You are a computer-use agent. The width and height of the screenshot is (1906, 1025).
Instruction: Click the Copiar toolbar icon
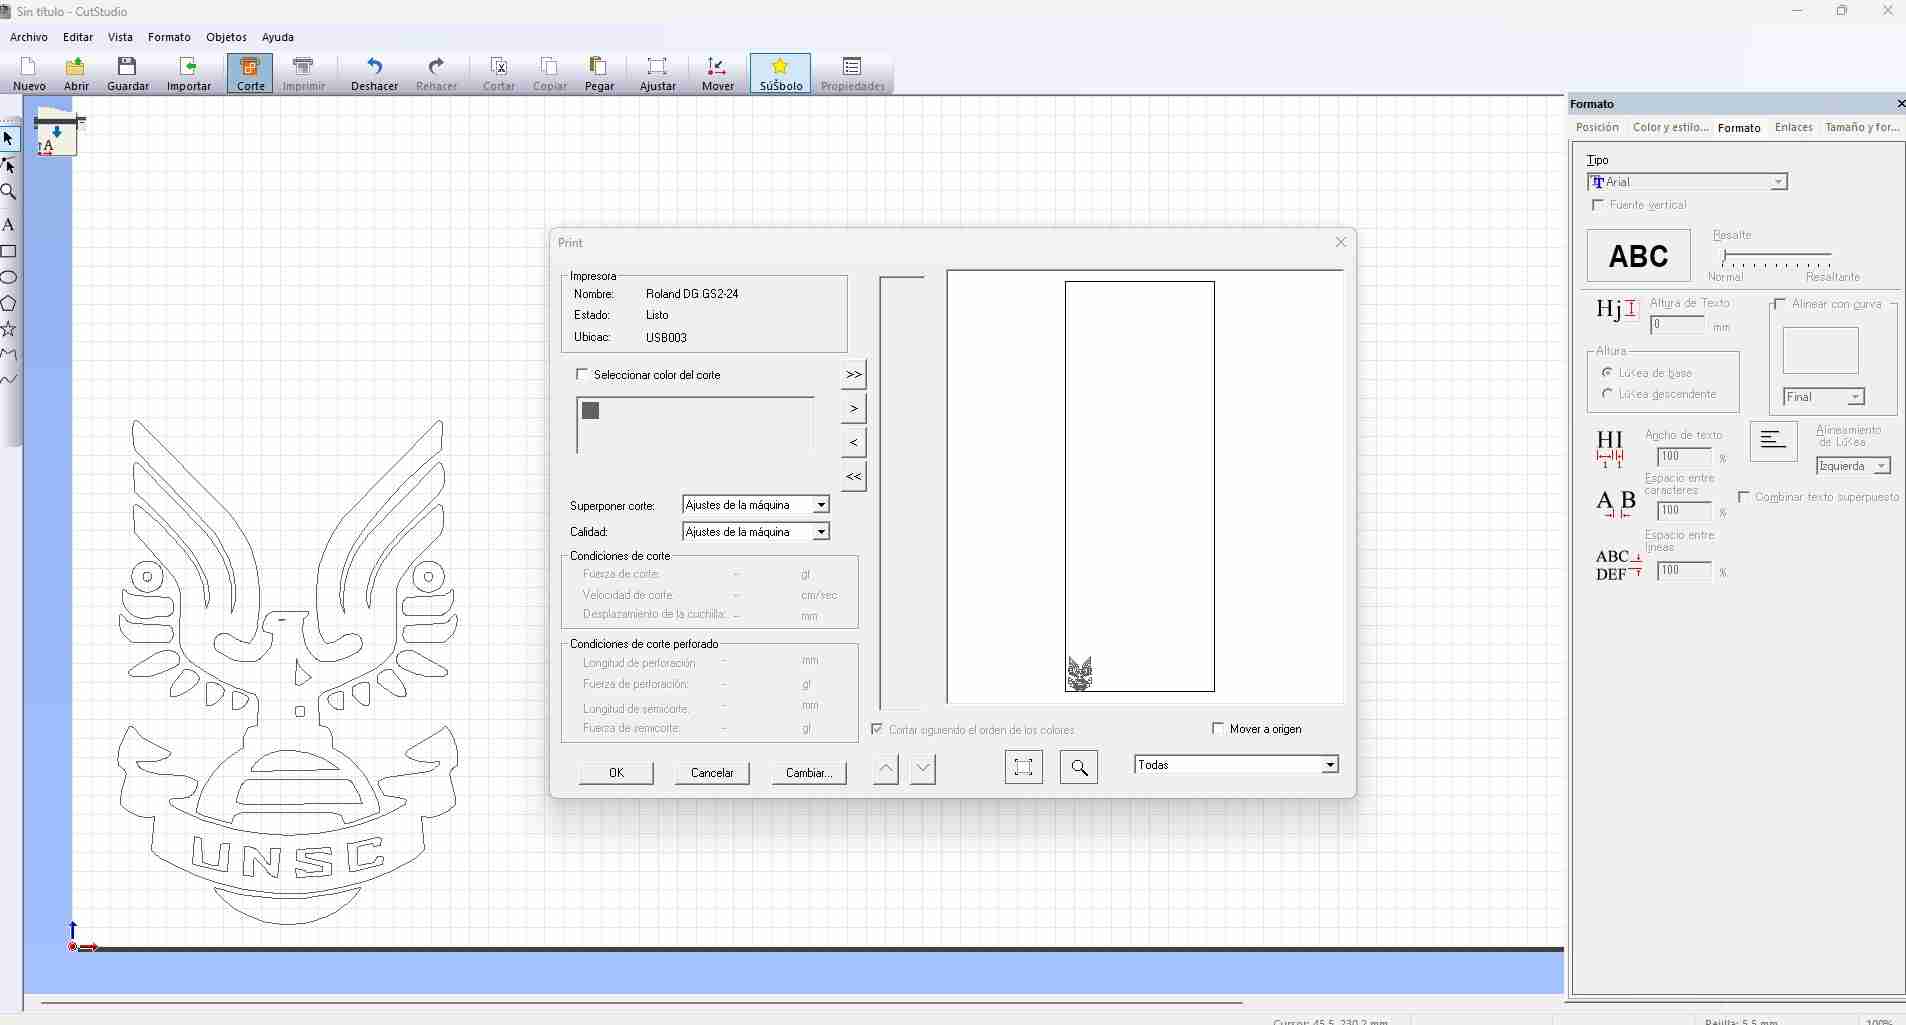coord(549,74)
